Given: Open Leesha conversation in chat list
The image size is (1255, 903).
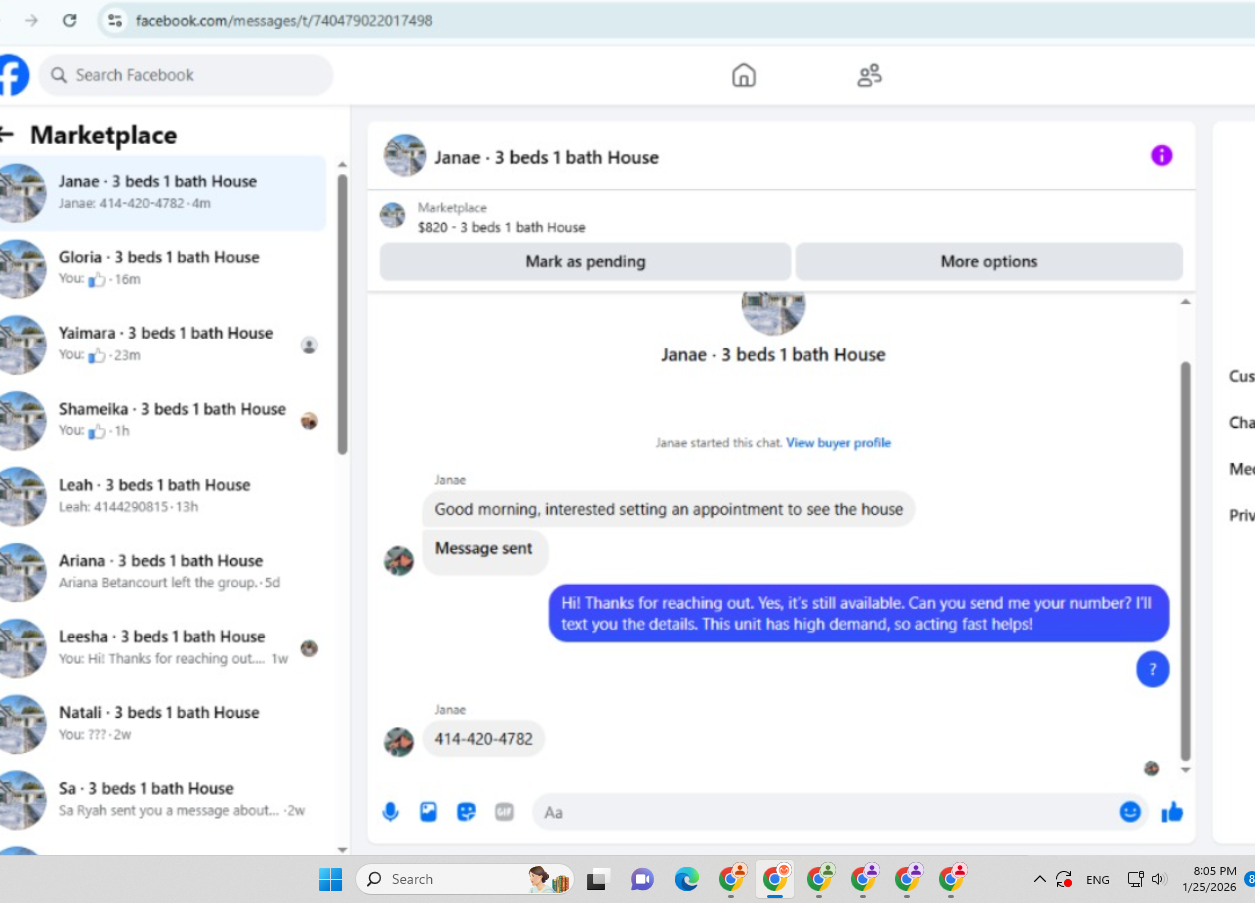Looking at the screenshot, I should pyautogui.click(x=163, y=648).
